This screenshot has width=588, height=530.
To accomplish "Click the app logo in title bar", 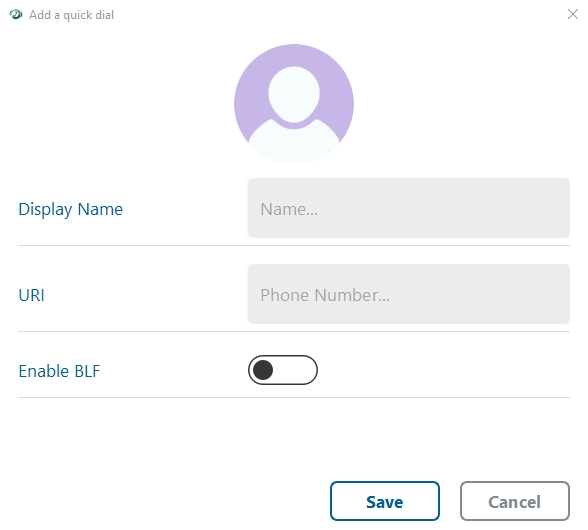I will 16,14.
